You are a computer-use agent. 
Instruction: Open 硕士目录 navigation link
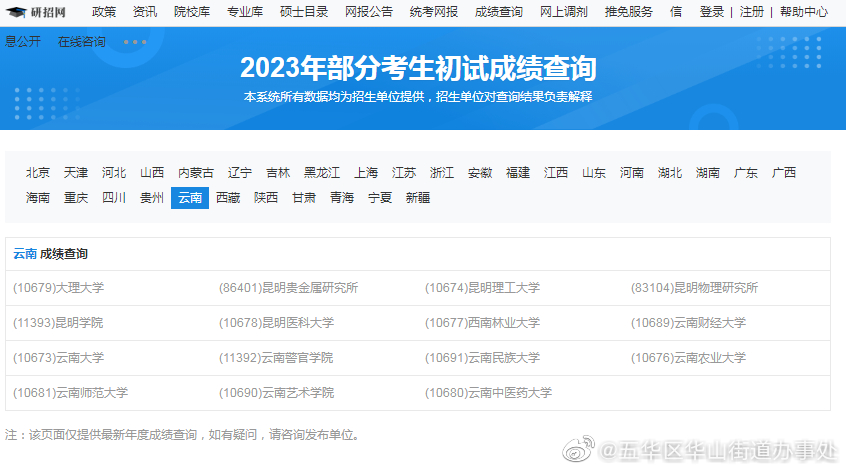point(304,12)
